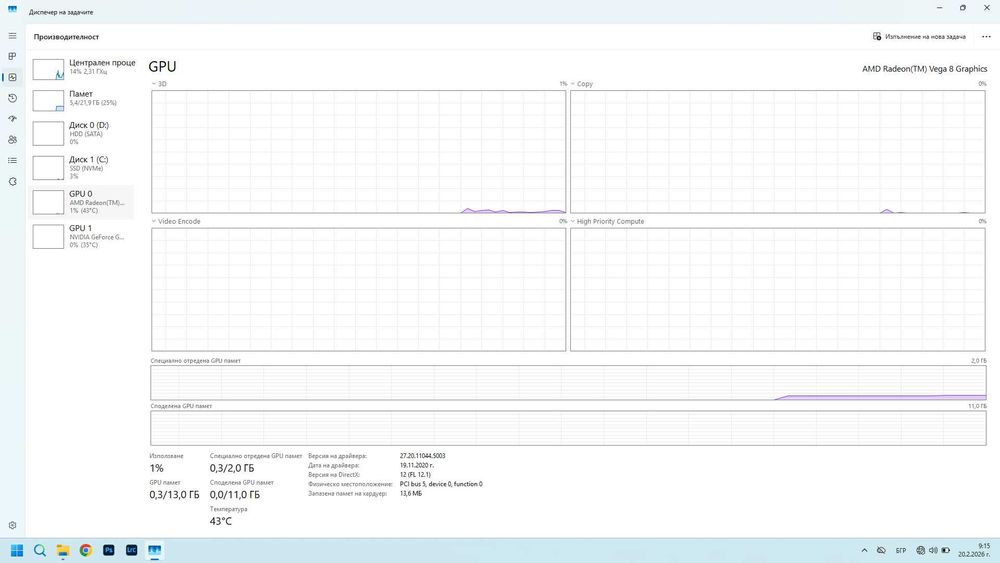Image resolution: width=1000 pixels, height=563 pixels.
Task: Click the Памет mini graph thumbnail
Action: pyautogui.click(x=48, y=101)
